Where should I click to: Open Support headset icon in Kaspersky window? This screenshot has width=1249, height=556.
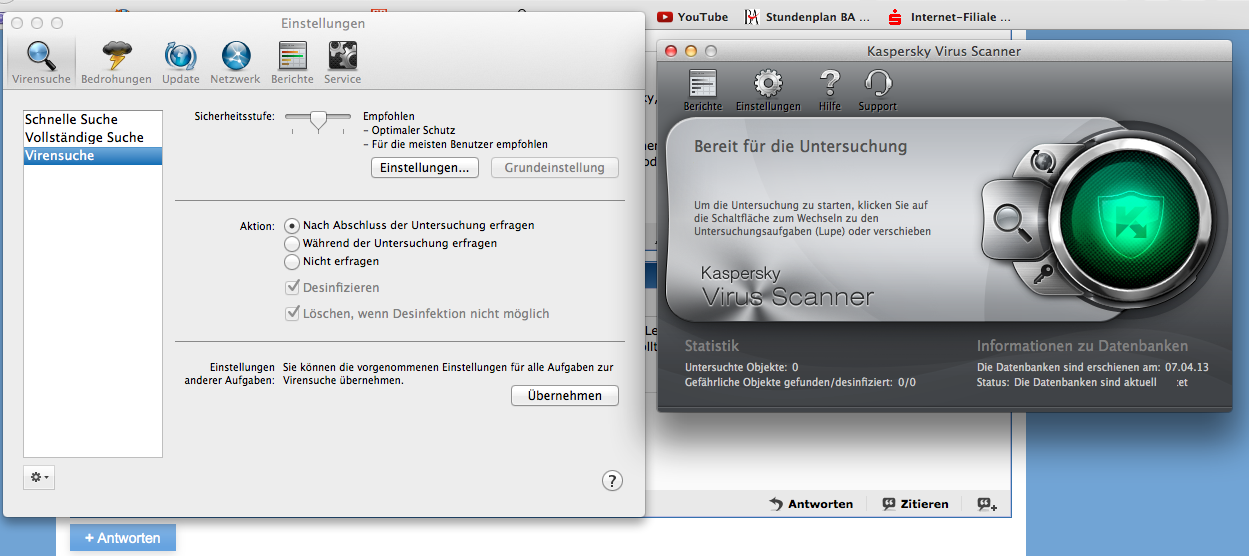[x=877, y=90]
